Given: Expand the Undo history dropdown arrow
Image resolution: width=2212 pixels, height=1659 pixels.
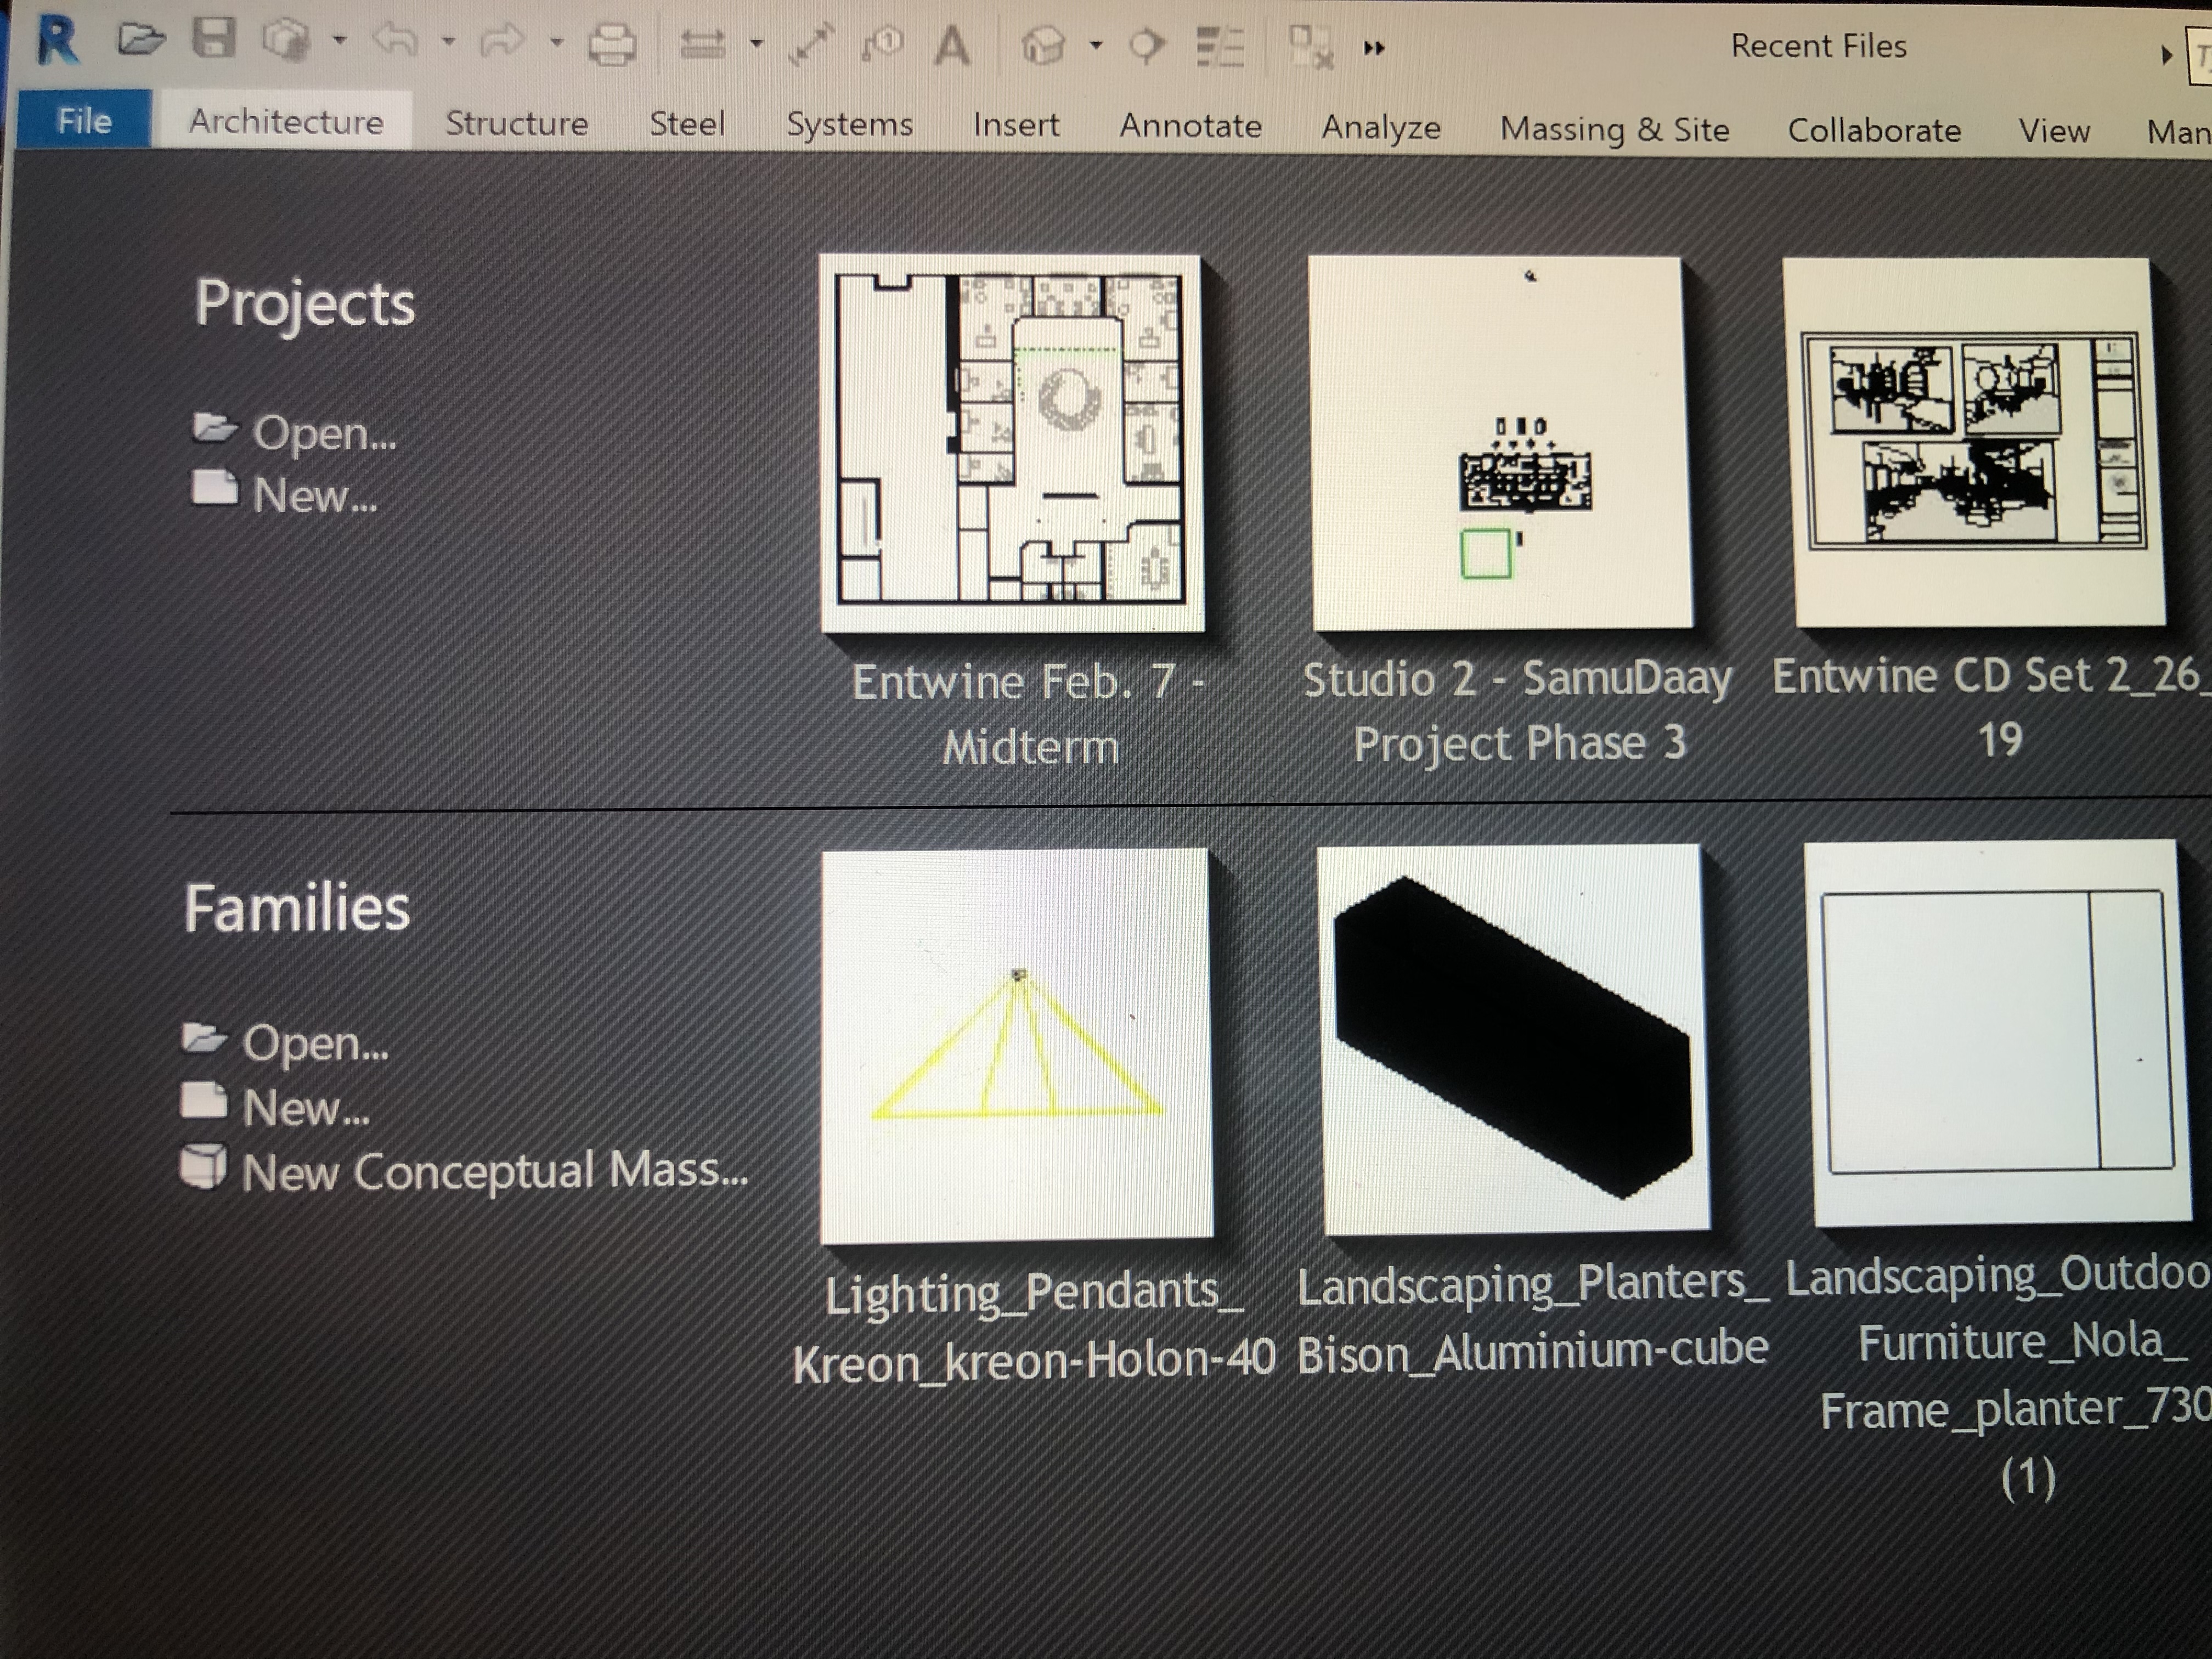Looking at the screenshot, I should [448, 42].
